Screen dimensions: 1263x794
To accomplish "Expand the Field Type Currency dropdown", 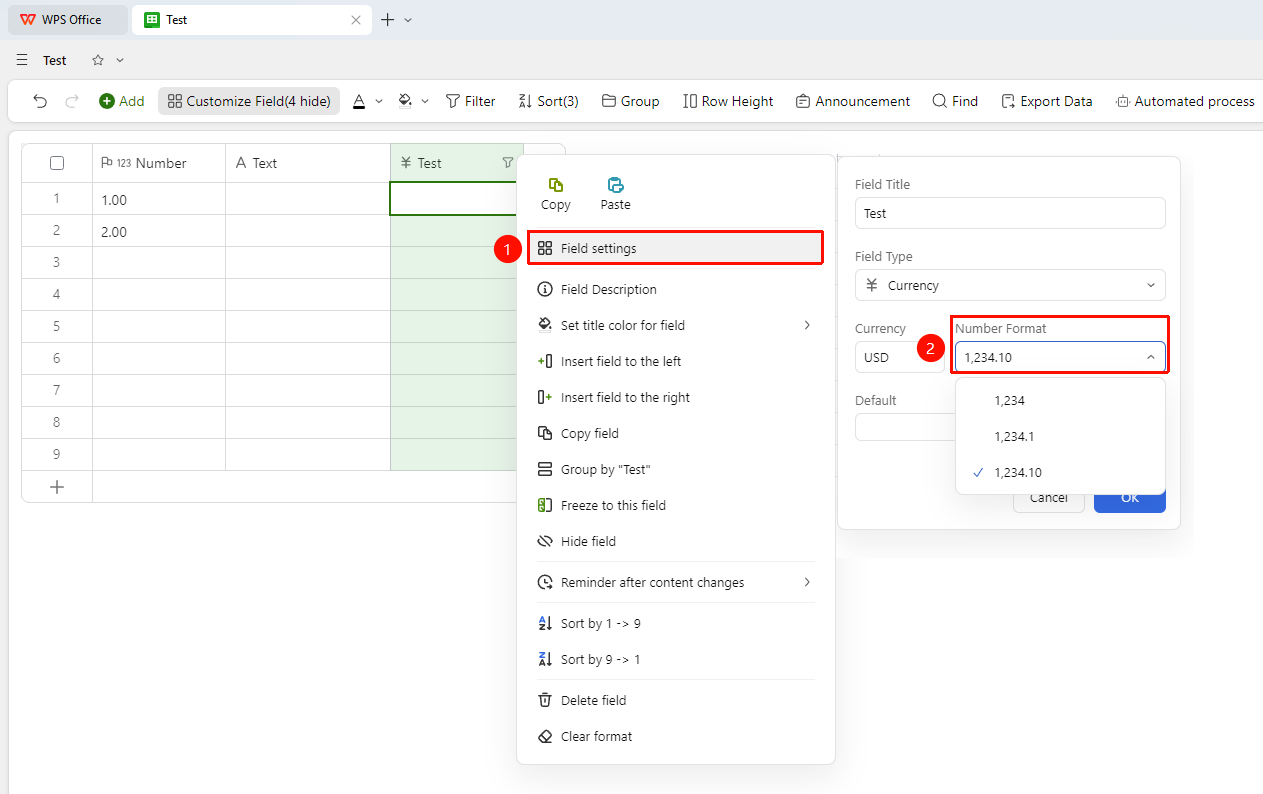I will pos(1010,285).
